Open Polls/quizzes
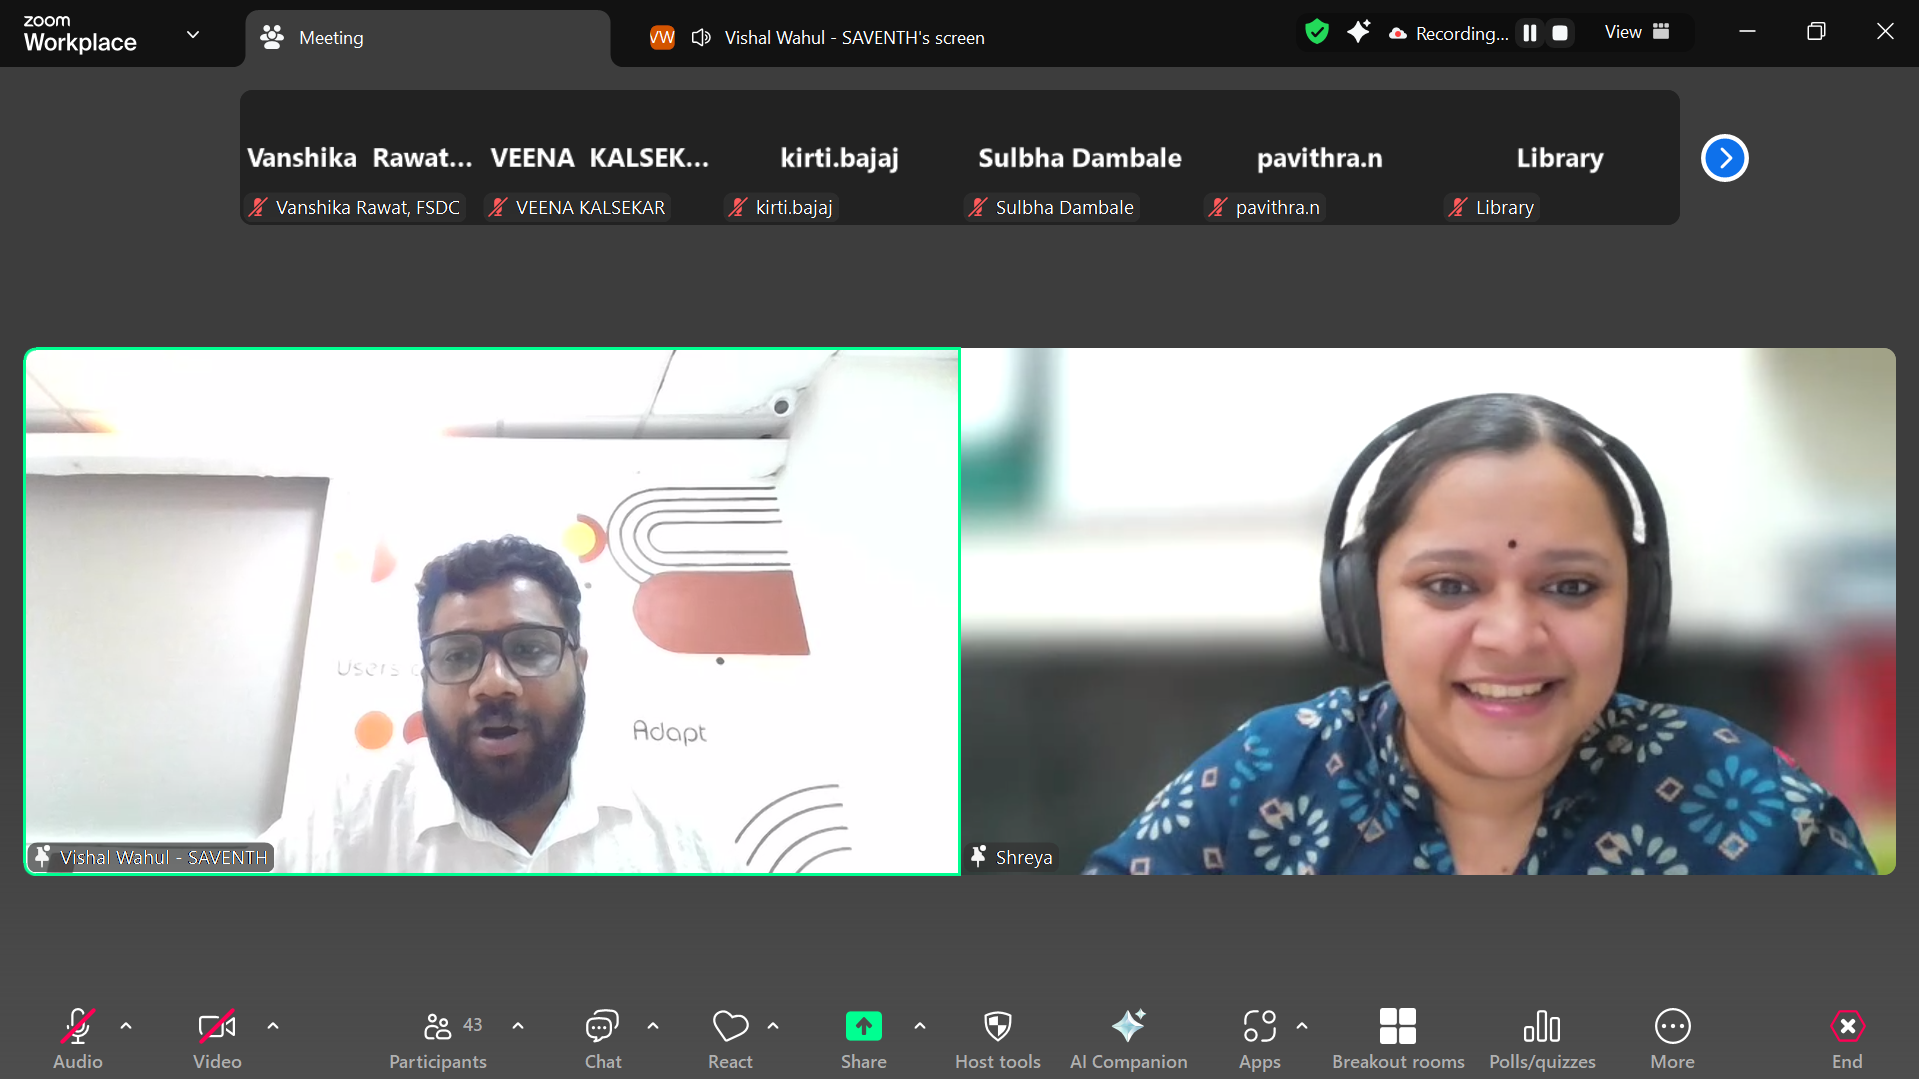Viewport: 1919px width, 1079px height. pos(1541,1037)
